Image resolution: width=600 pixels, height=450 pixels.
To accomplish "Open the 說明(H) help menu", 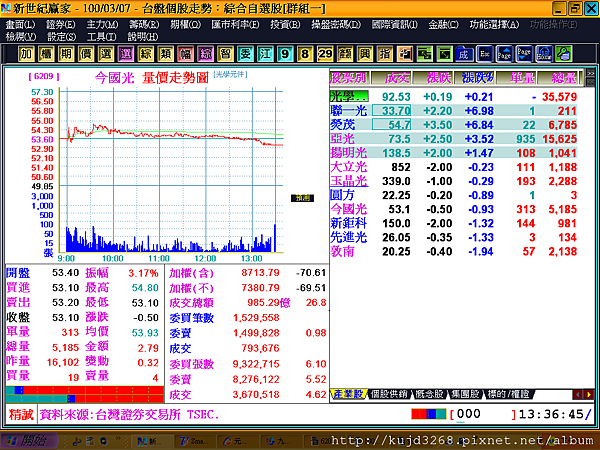I will (143, 37).
